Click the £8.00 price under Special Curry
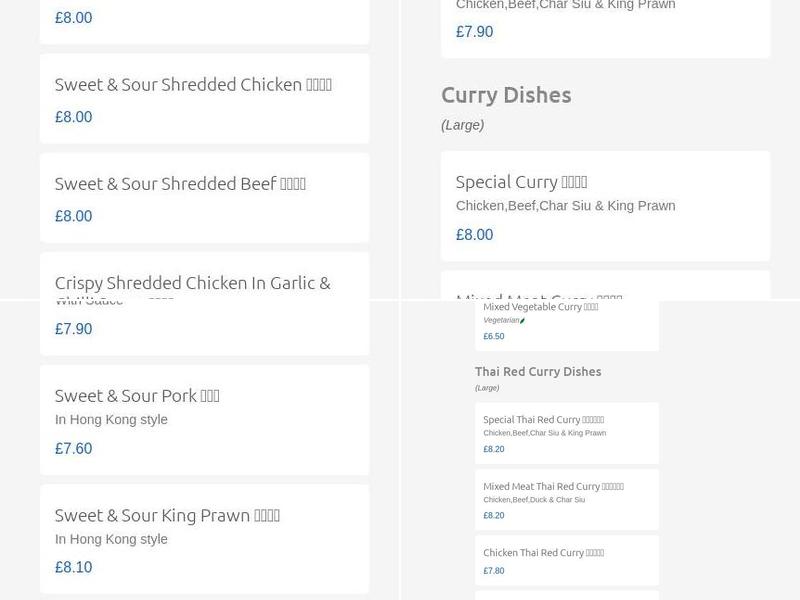Image resolution: width=800 pixels, height=600 pixels. click(473, 234)
